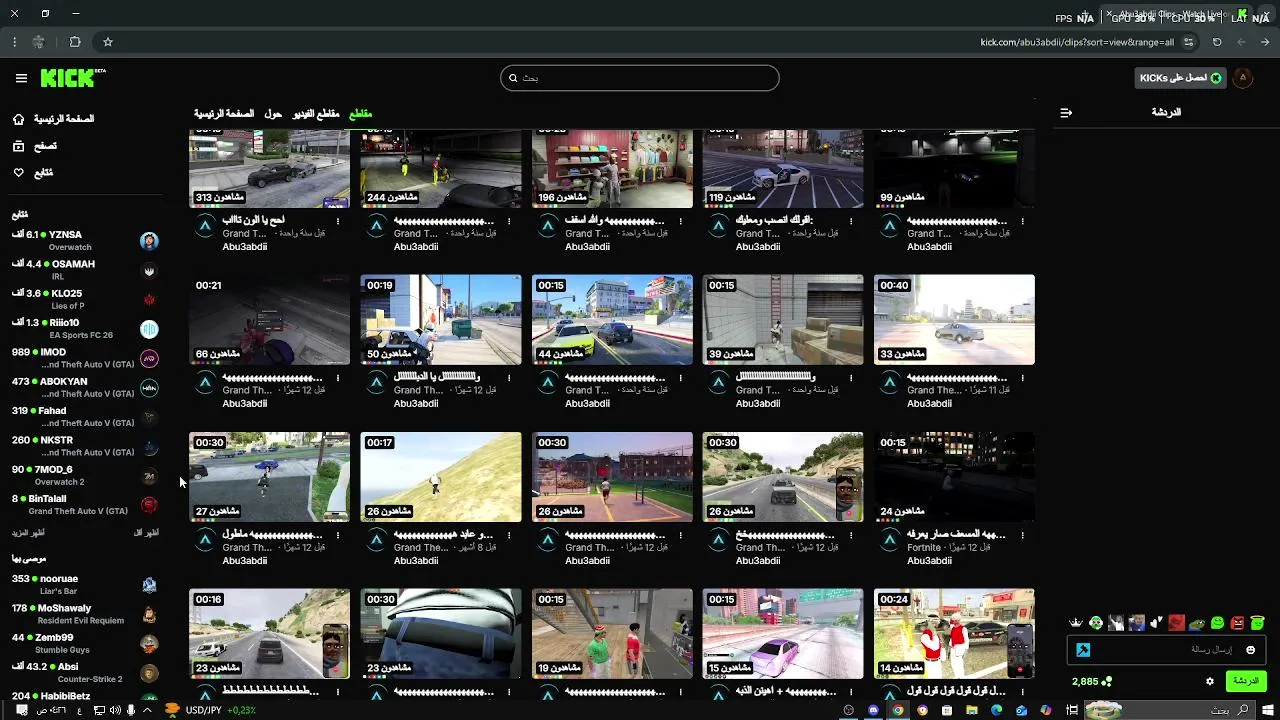The width and height of the screenshot is (1280, 720).
Task: Pick the white hearts emote
Action: coord(1157,623)
